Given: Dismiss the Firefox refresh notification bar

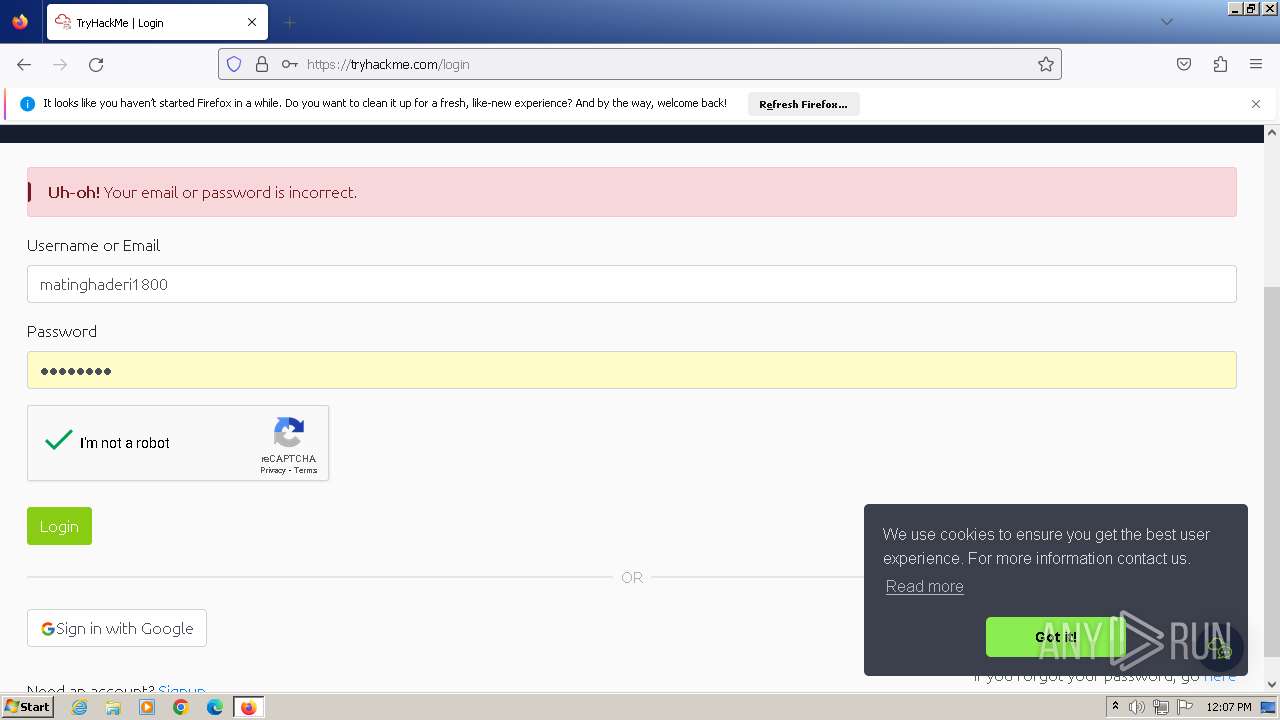Looking at the screenshot, I should 1256,104.
